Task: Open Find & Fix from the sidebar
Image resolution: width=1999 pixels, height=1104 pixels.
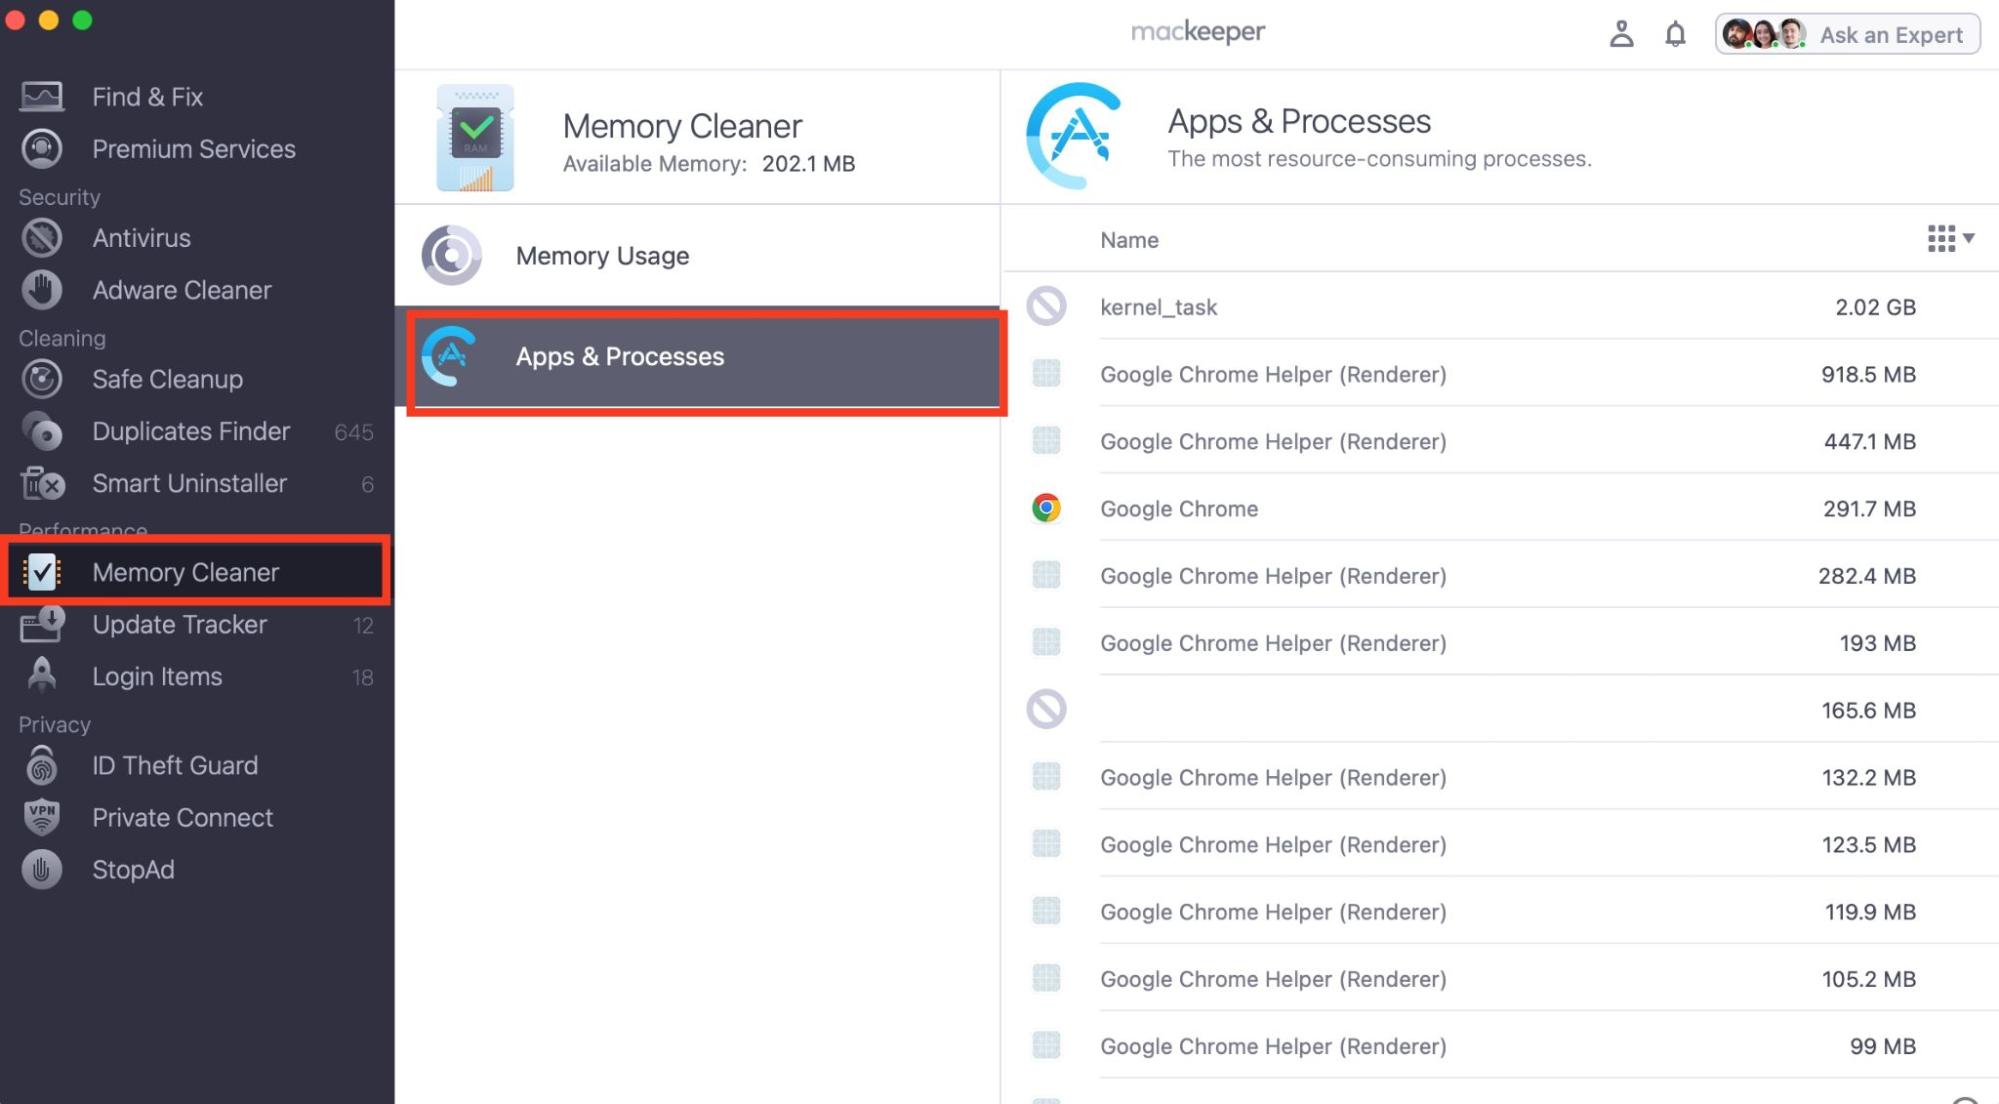Action: tap(147, 96)
